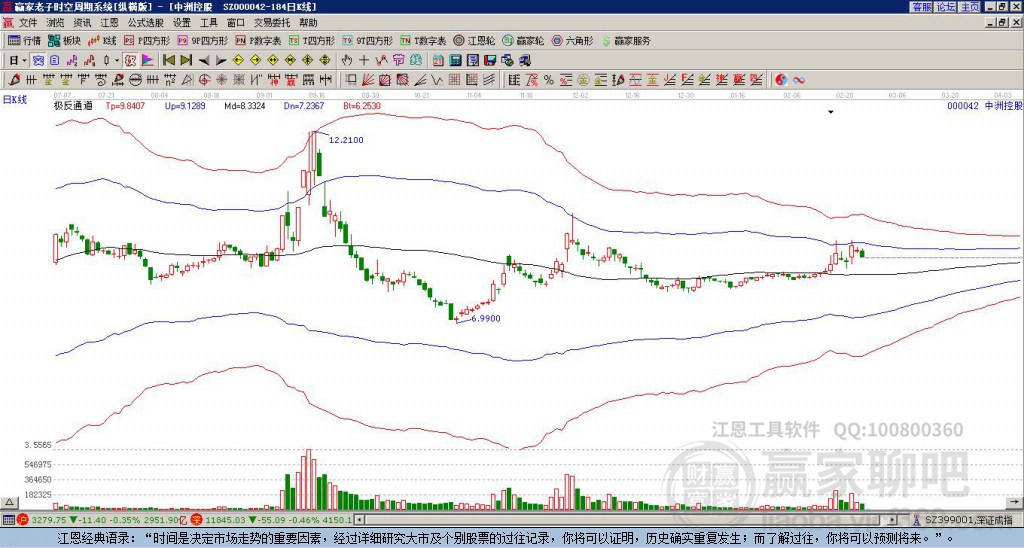
Task: Click the 日K线 period label
Action: [x=15, y=99]
